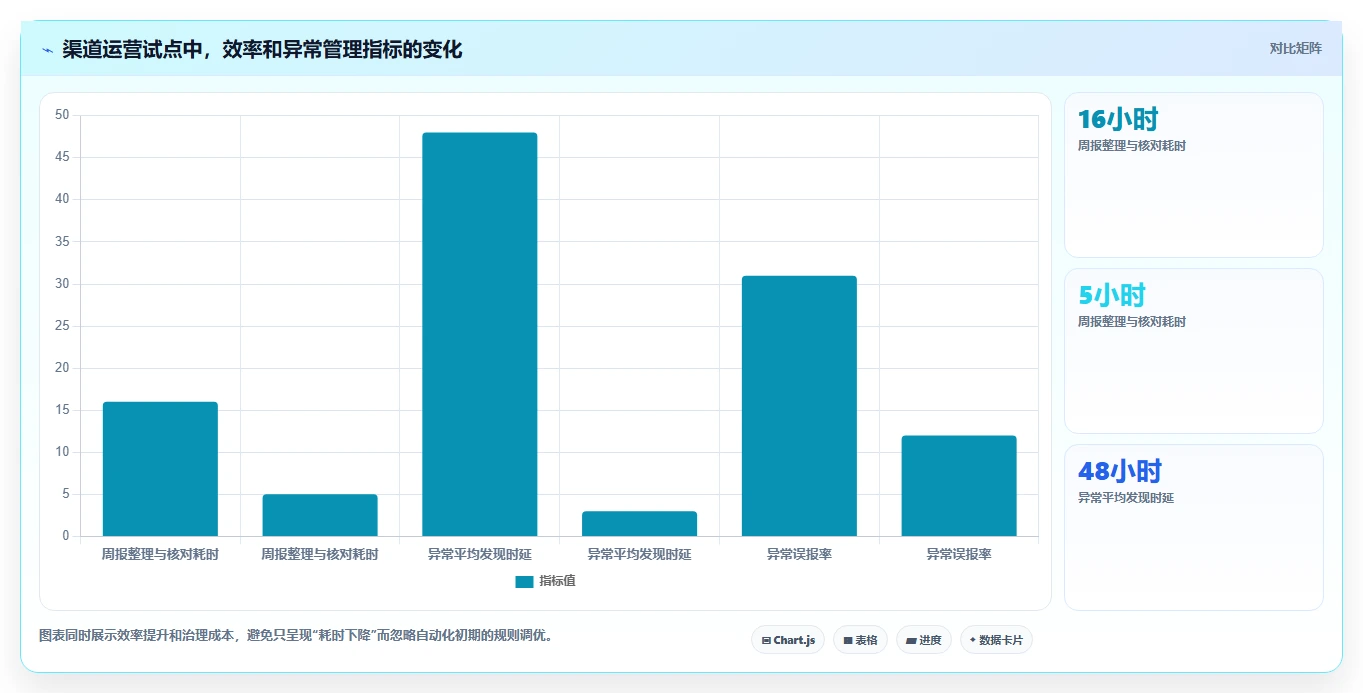The width and height of the screenshot is (1363, 693).
Task: Select the Chart.js chip
Action: pyautogui.click(x=788, y=640)
